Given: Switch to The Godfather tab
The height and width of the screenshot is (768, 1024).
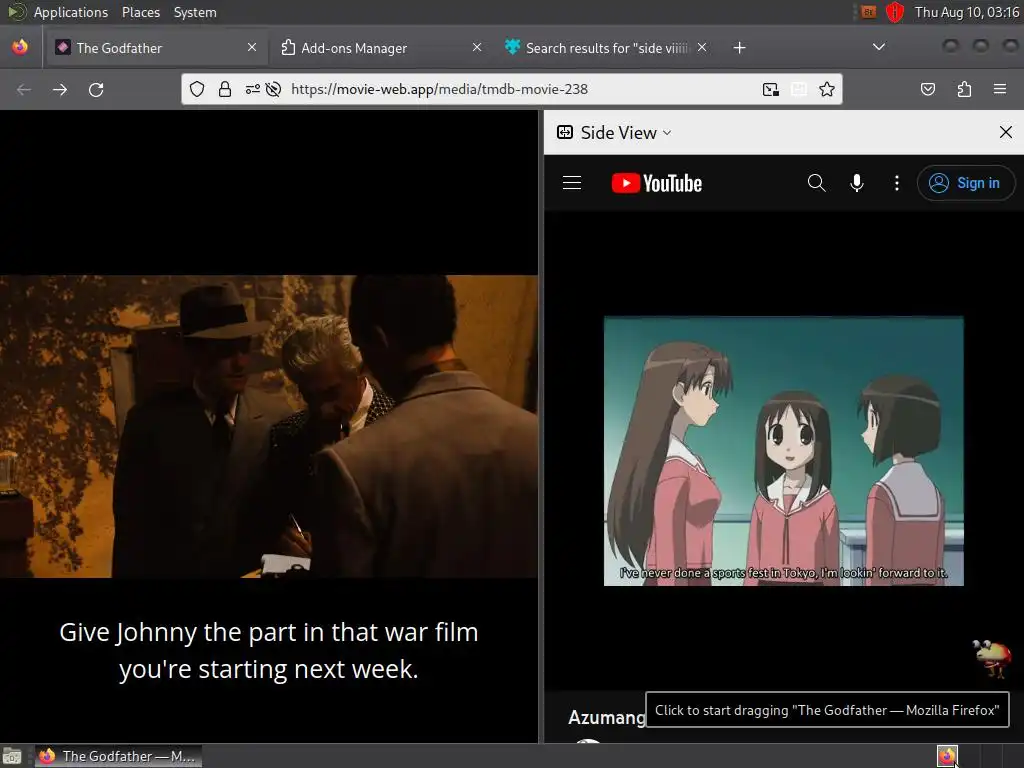Looking at the screenshot, I should [155, 48].
